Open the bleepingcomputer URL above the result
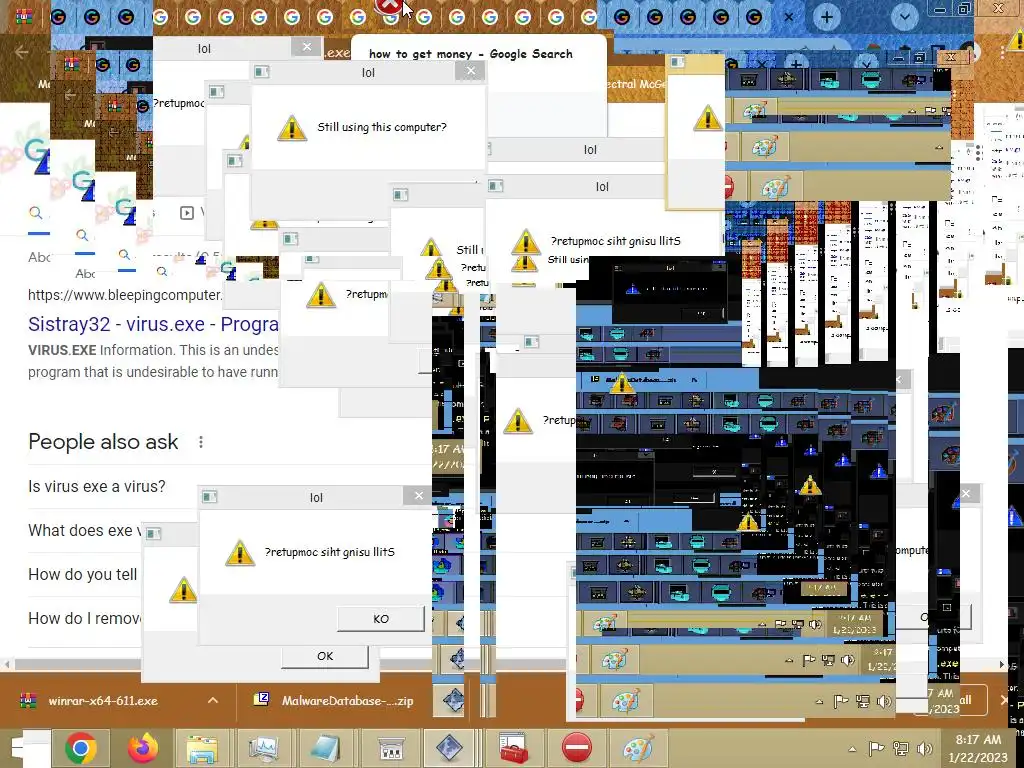Viewport: 1024px width, 768px height. (125, 295)
